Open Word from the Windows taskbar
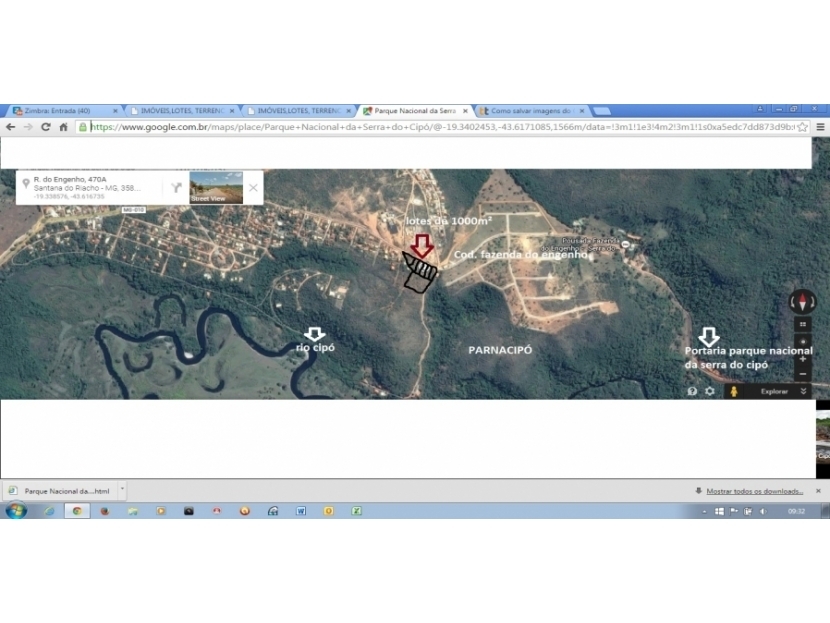The image size is (830, 623). [300, 511]
